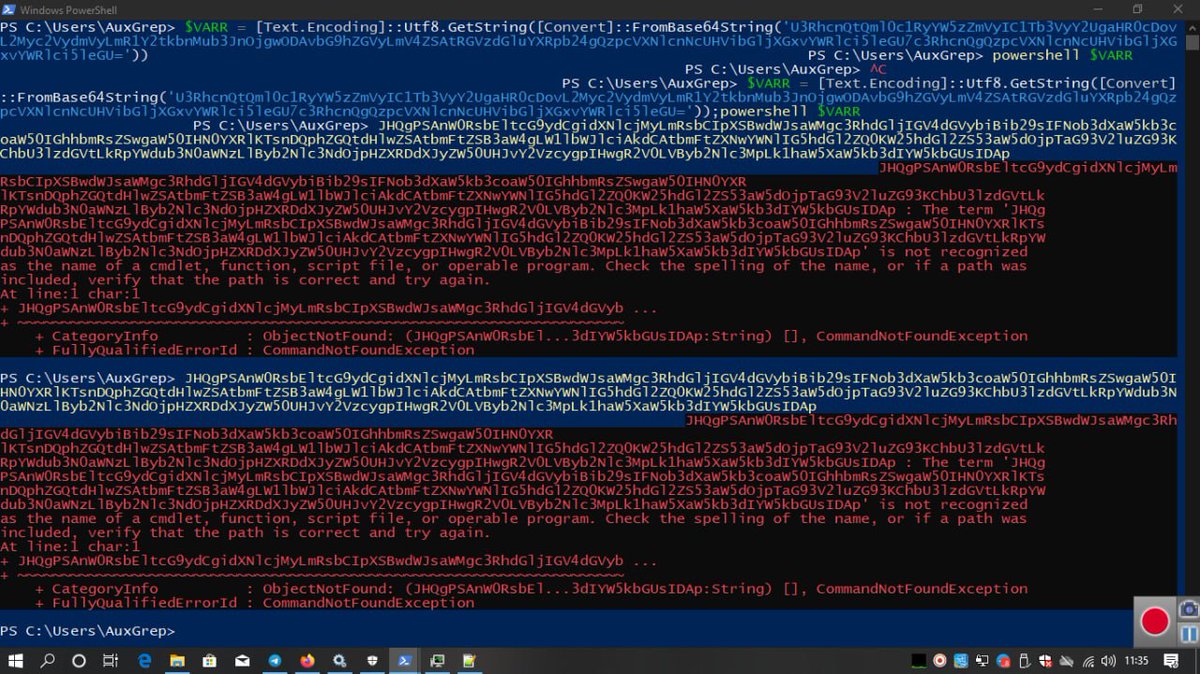This screenshot has width=1200, height=674.
Task: Open the Microsoft Store
Action: point(208,661)
